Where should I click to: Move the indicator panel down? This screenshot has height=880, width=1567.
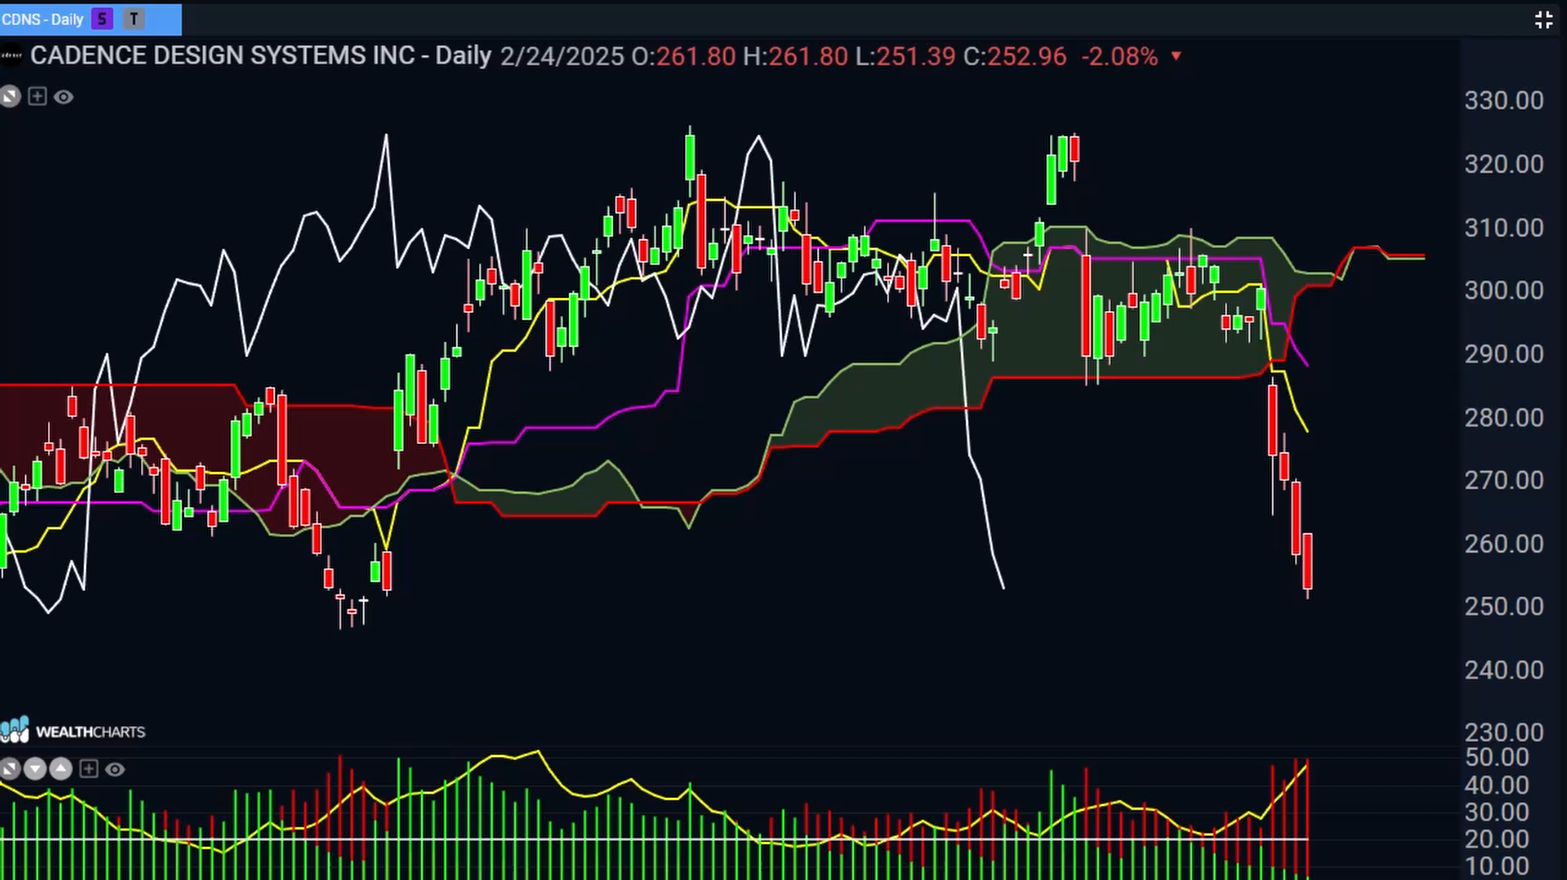pyautogui.click(x=36, y=769)
